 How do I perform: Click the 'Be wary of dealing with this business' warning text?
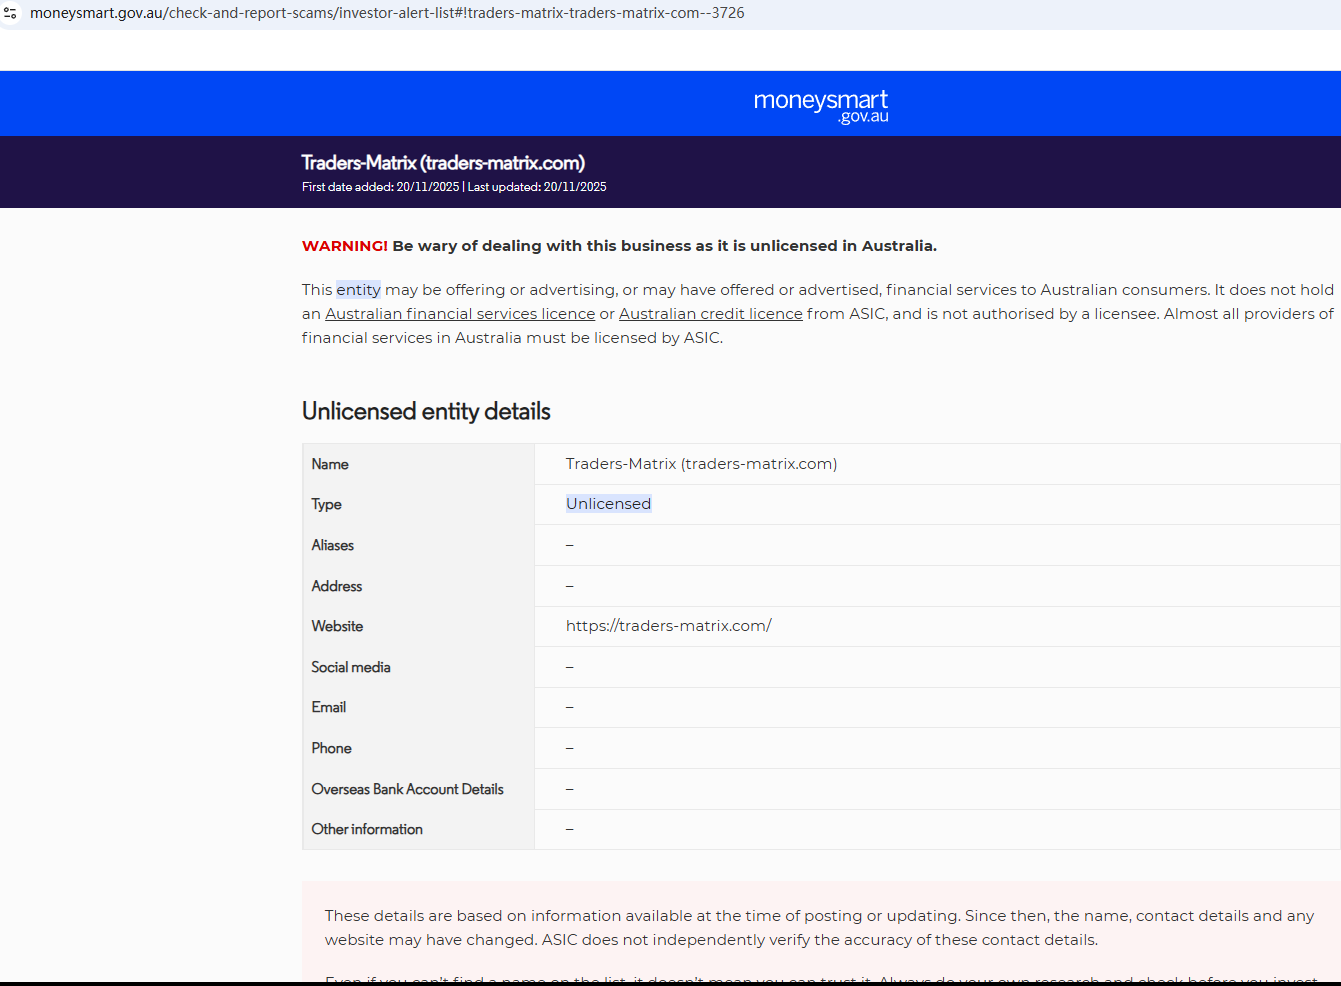coord(664,246)
